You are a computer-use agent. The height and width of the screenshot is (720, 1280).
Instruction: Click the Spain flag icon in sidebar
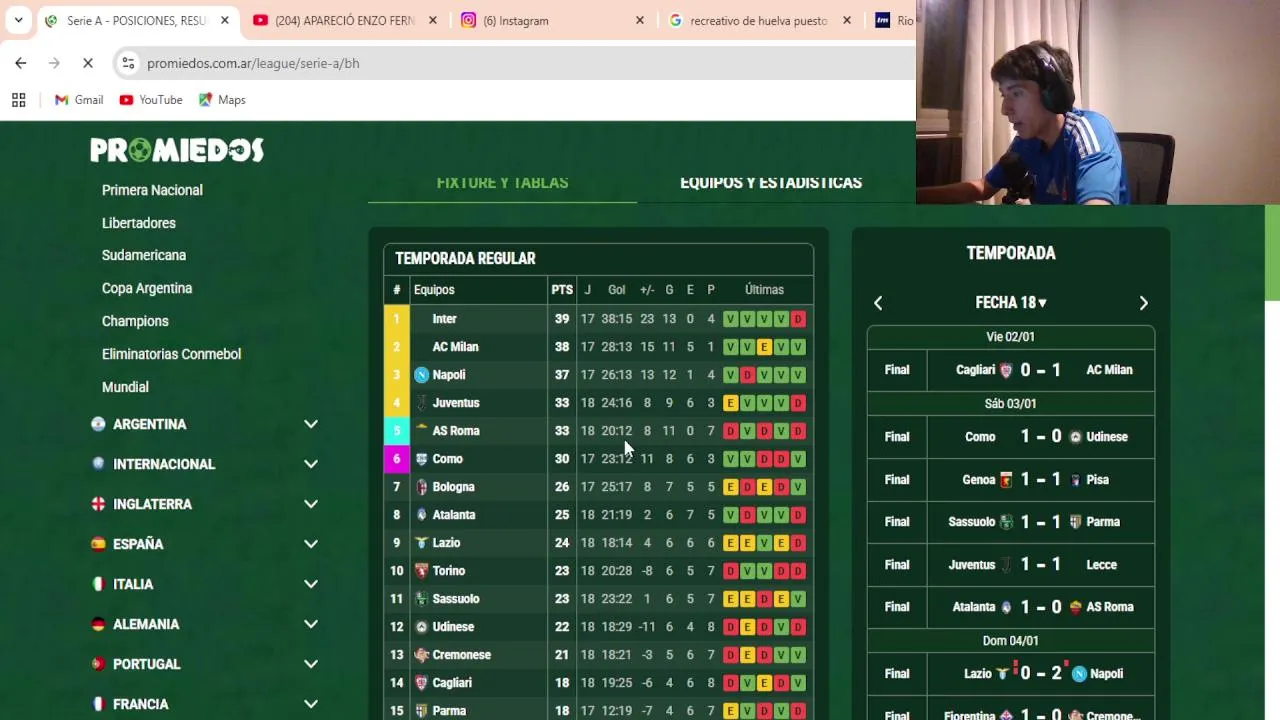point(98,544)
